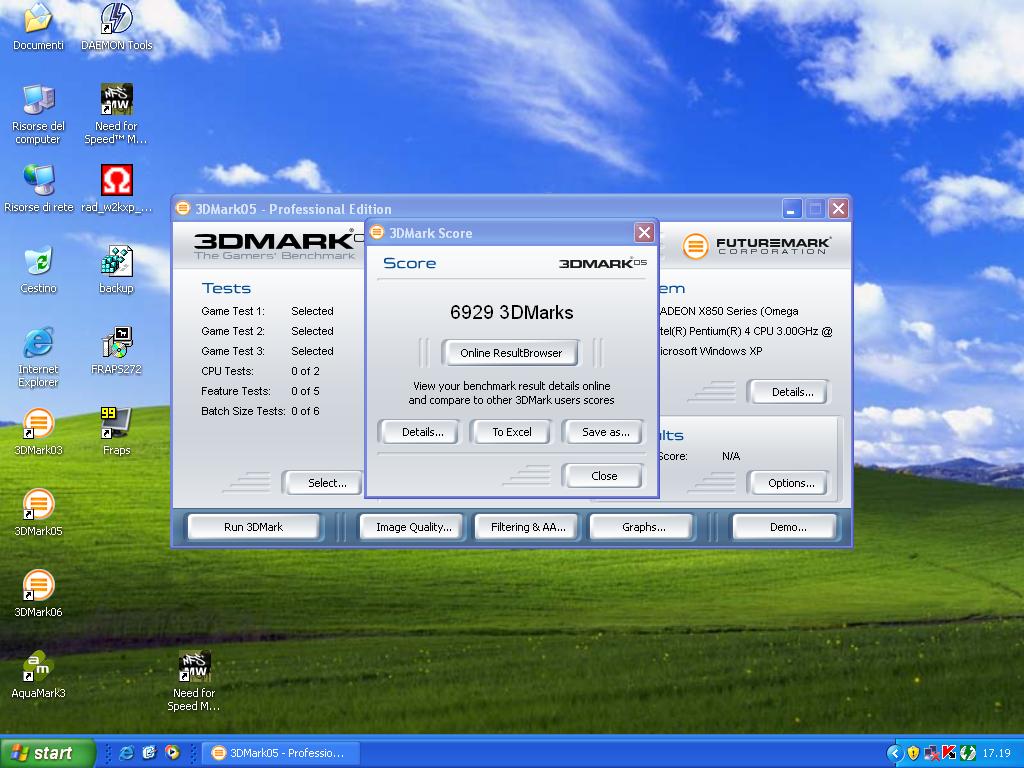1024x768 pixels.
Task: Open the FRAPS272 archive icon
Action: tap(117, 343)
